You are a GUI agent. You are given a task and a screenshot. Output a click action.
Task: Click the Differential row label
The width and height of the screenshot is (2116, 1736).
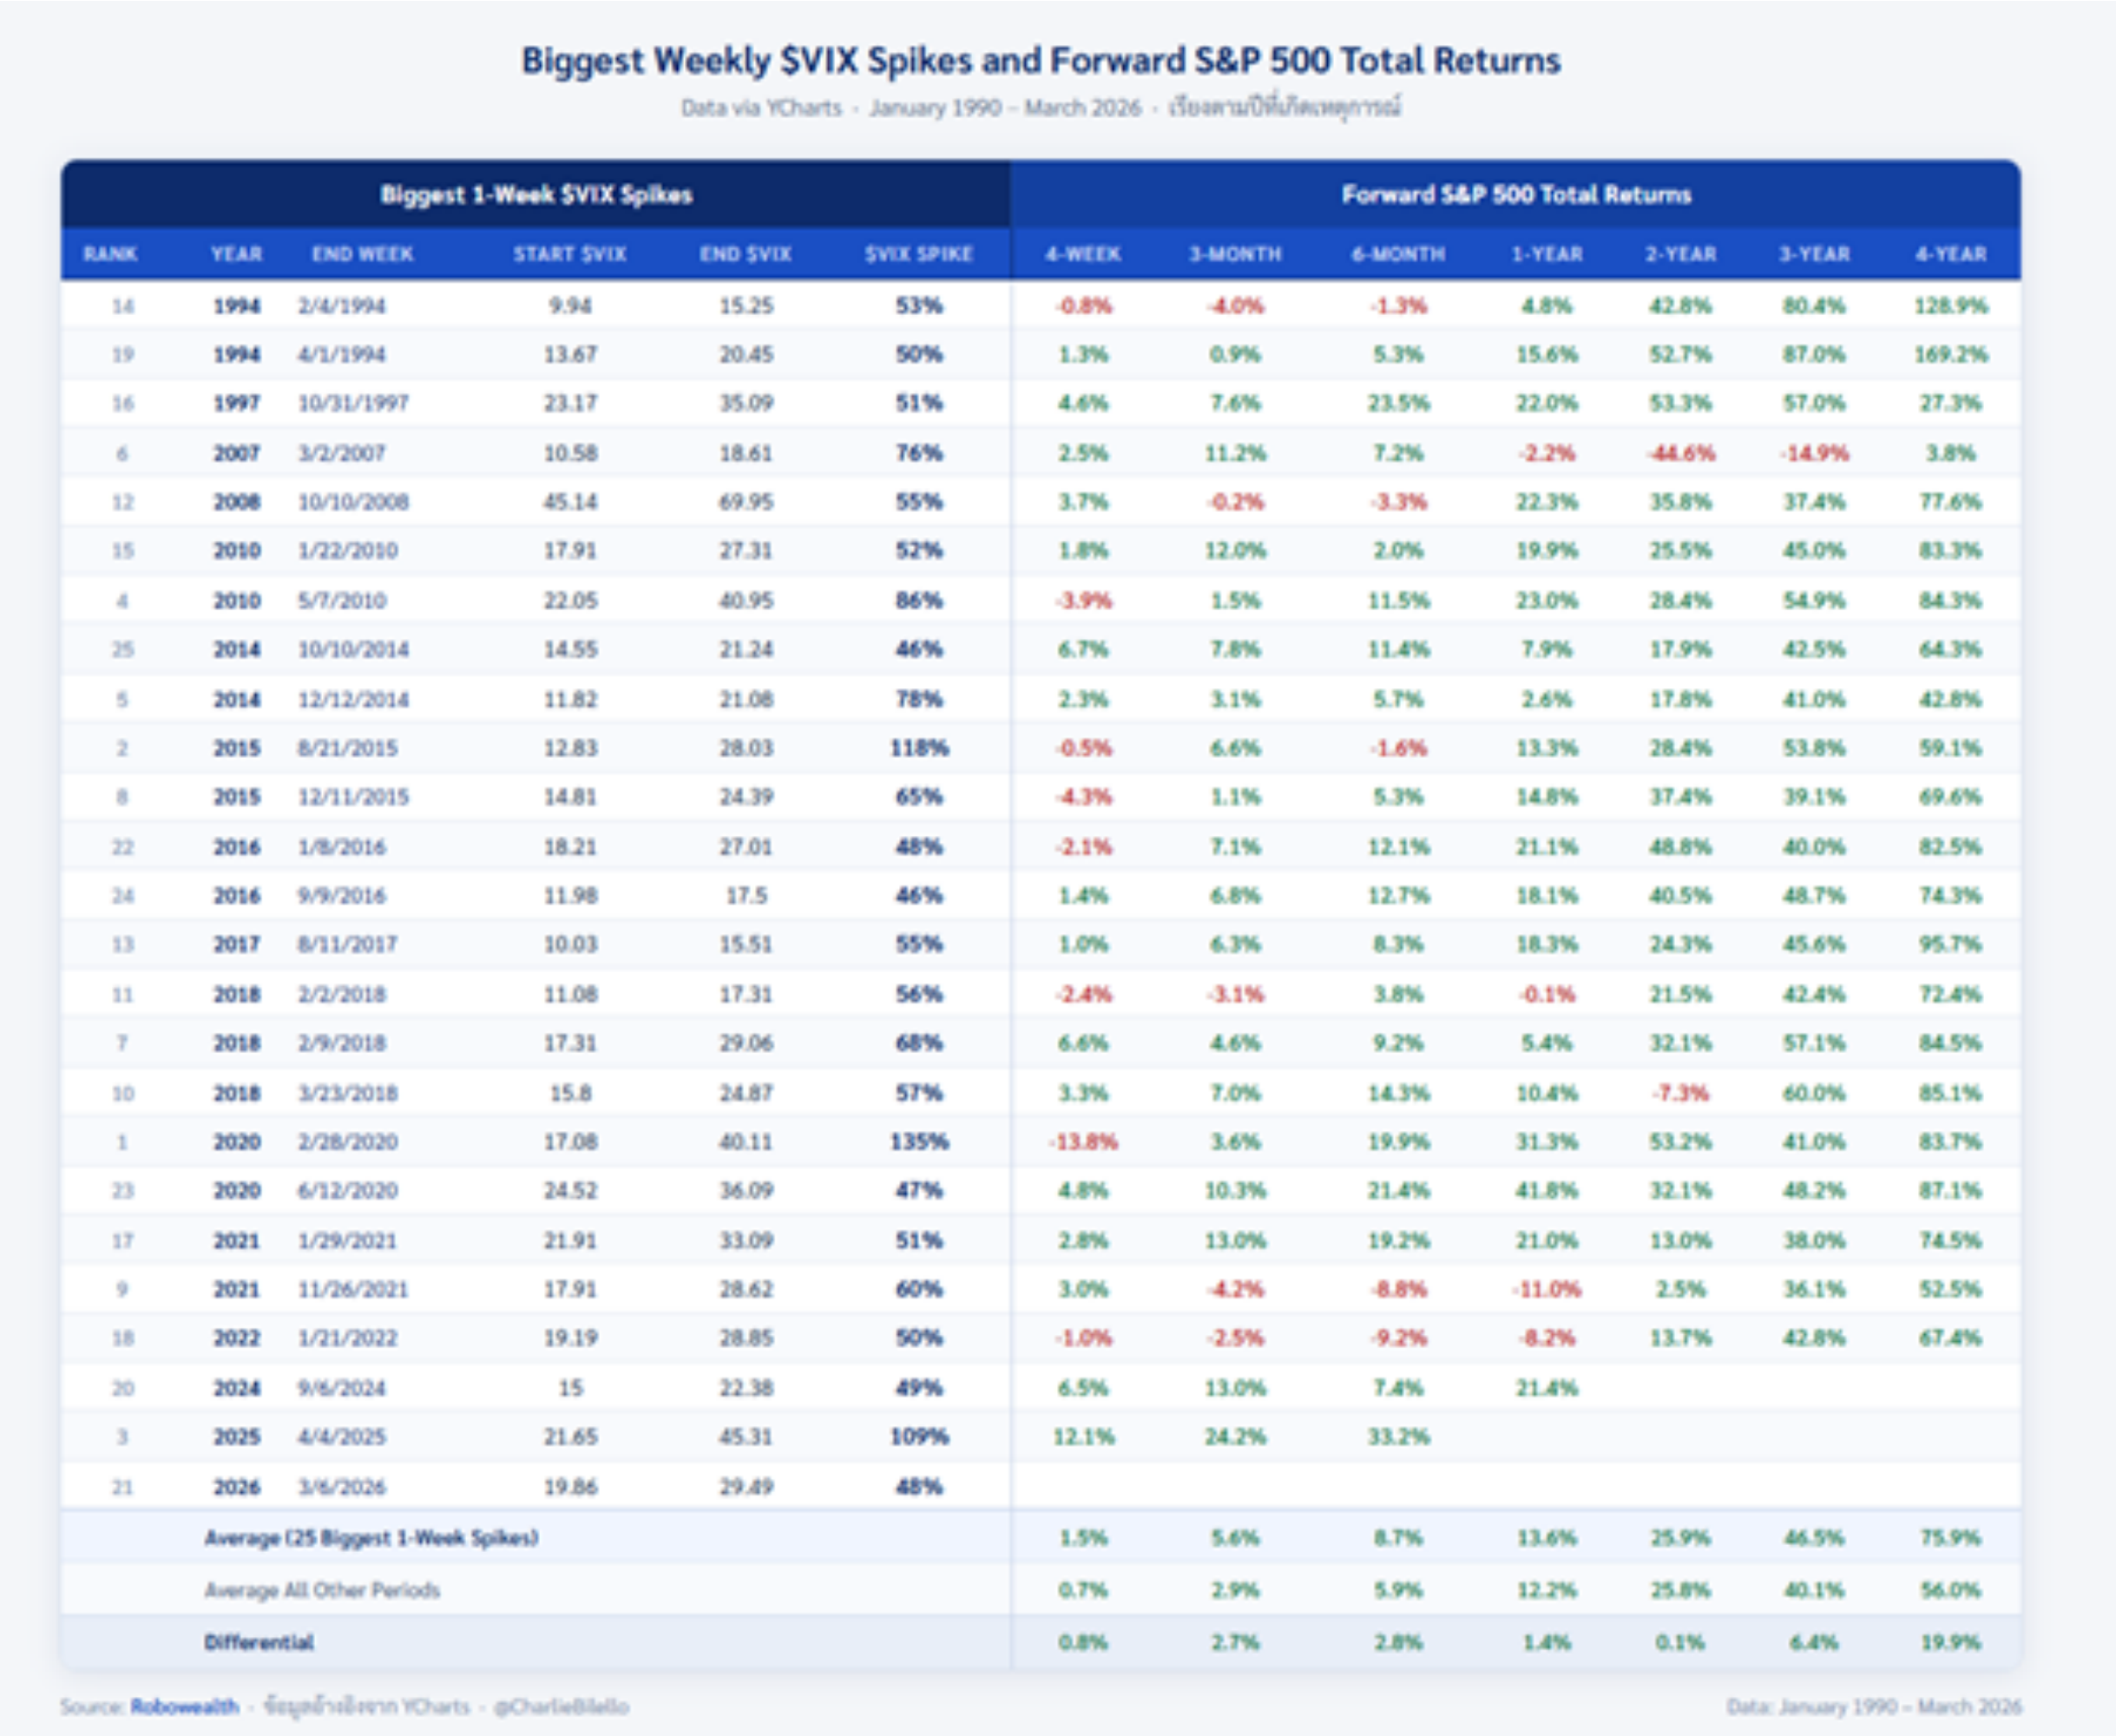click(259, 1642)
